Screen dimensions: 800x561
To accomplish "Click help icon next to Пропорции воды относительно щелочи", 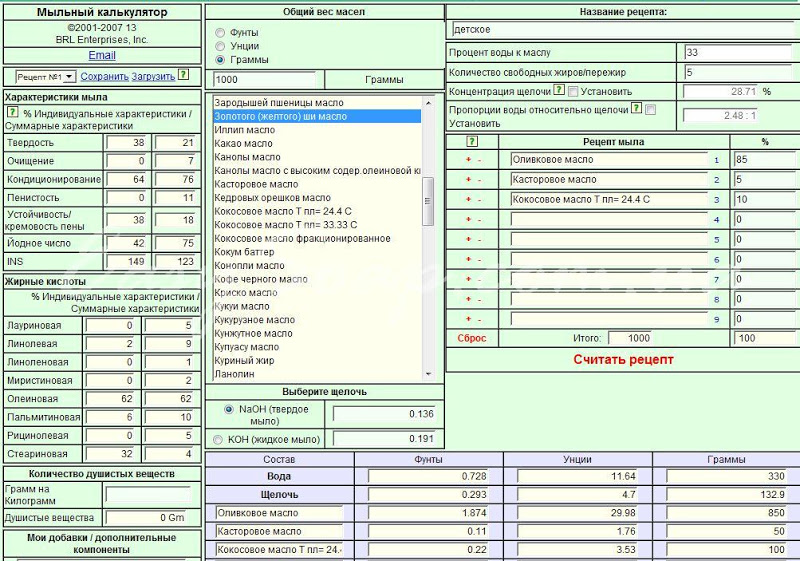I will click(636, 108).
